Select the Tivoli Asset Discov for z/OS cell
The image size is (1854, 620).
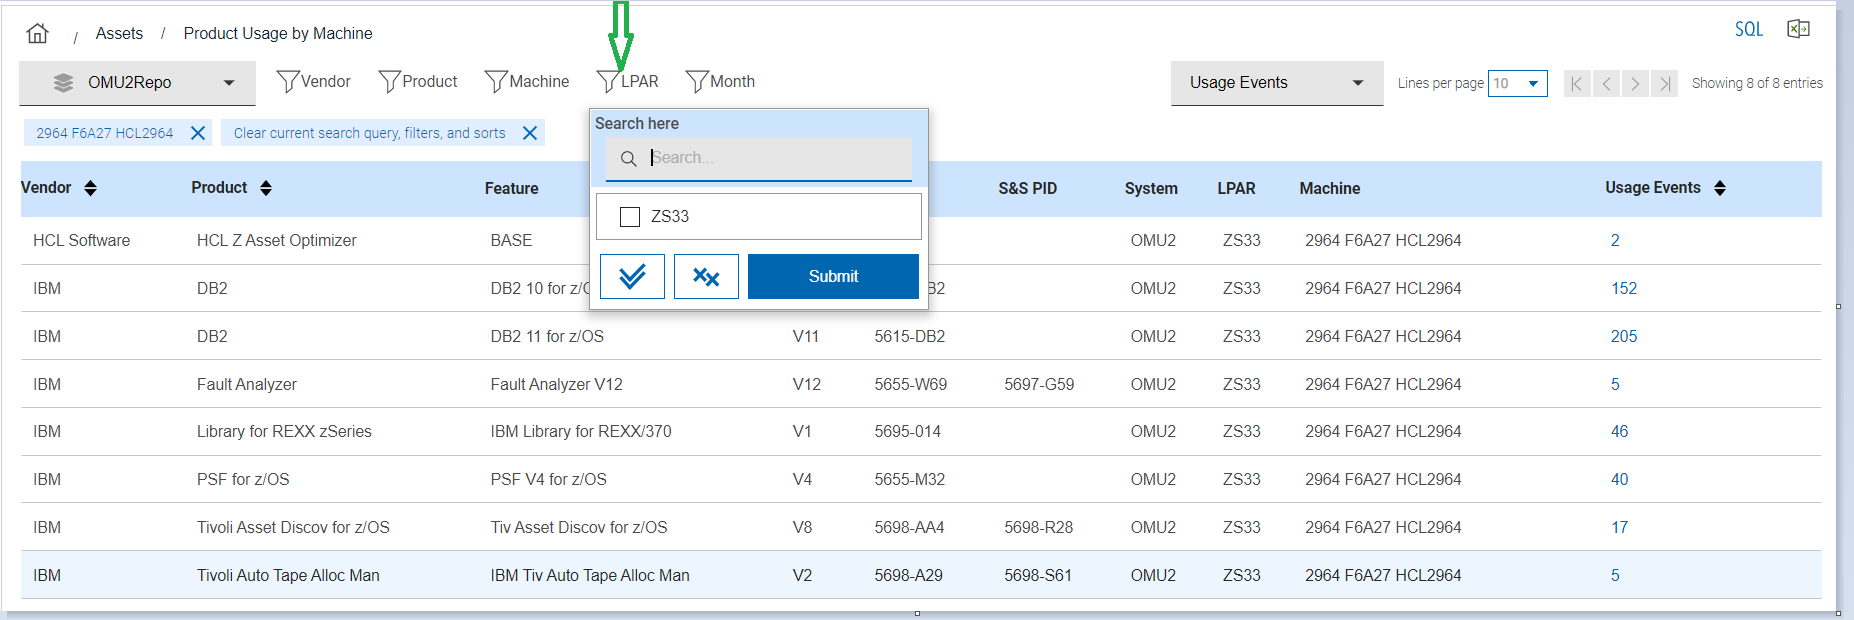tap(293, 527)
